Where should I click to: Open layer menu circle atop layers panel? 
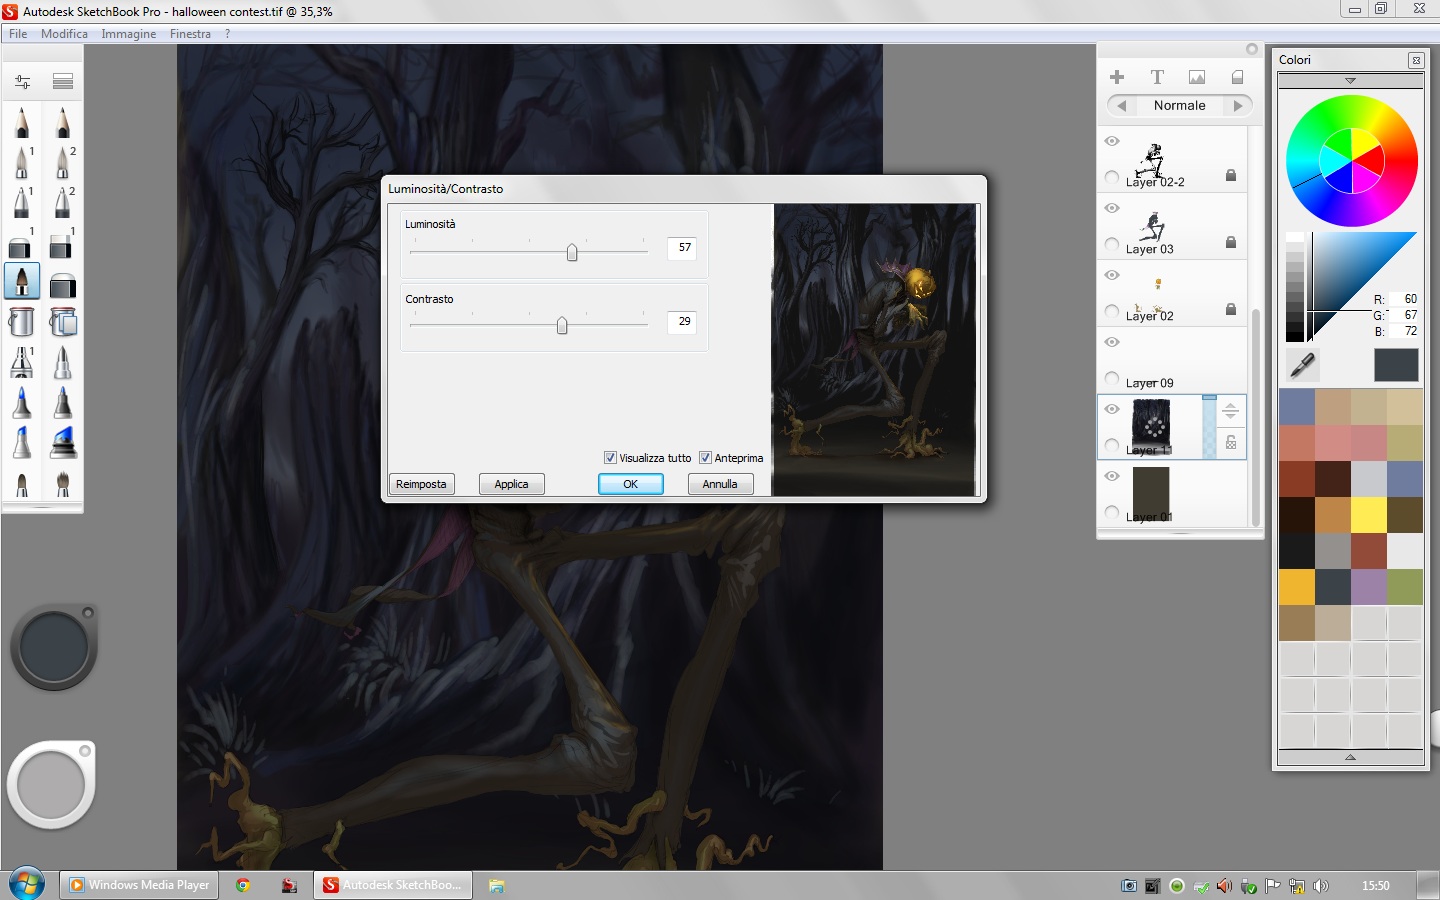pos(1251,49)
